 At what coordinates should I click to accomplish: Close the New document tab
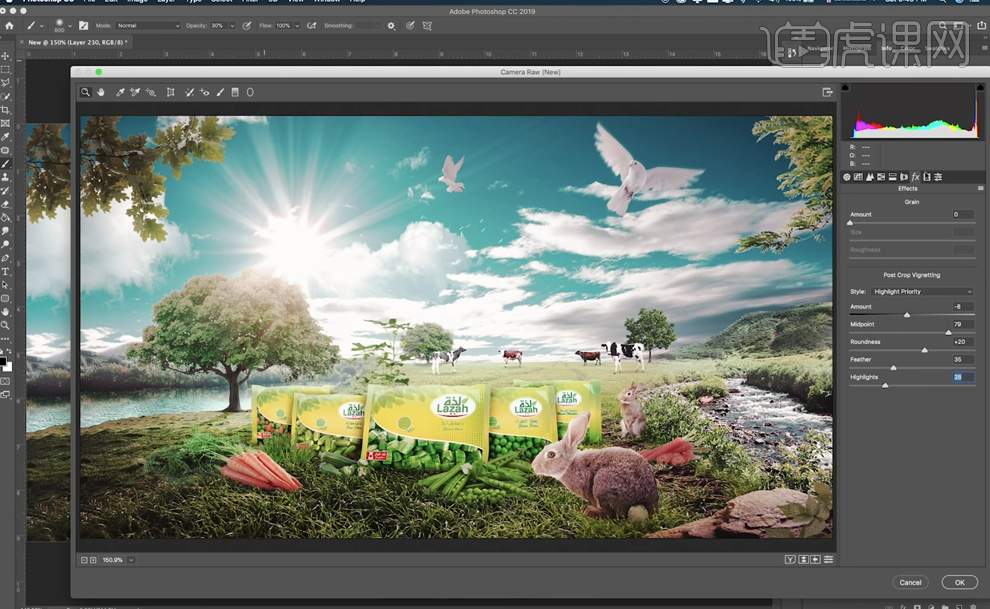tap(21, 42)
